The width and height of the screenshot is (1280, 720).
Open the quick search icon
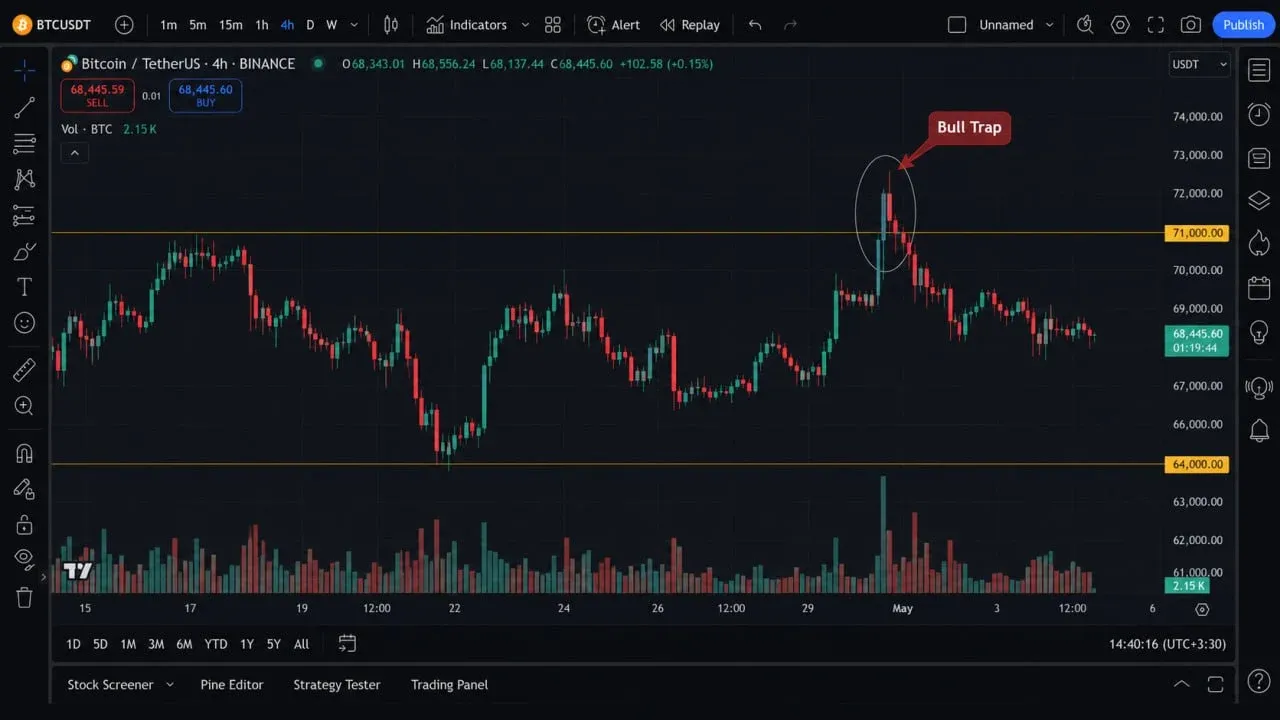[x=1084, y=25]
